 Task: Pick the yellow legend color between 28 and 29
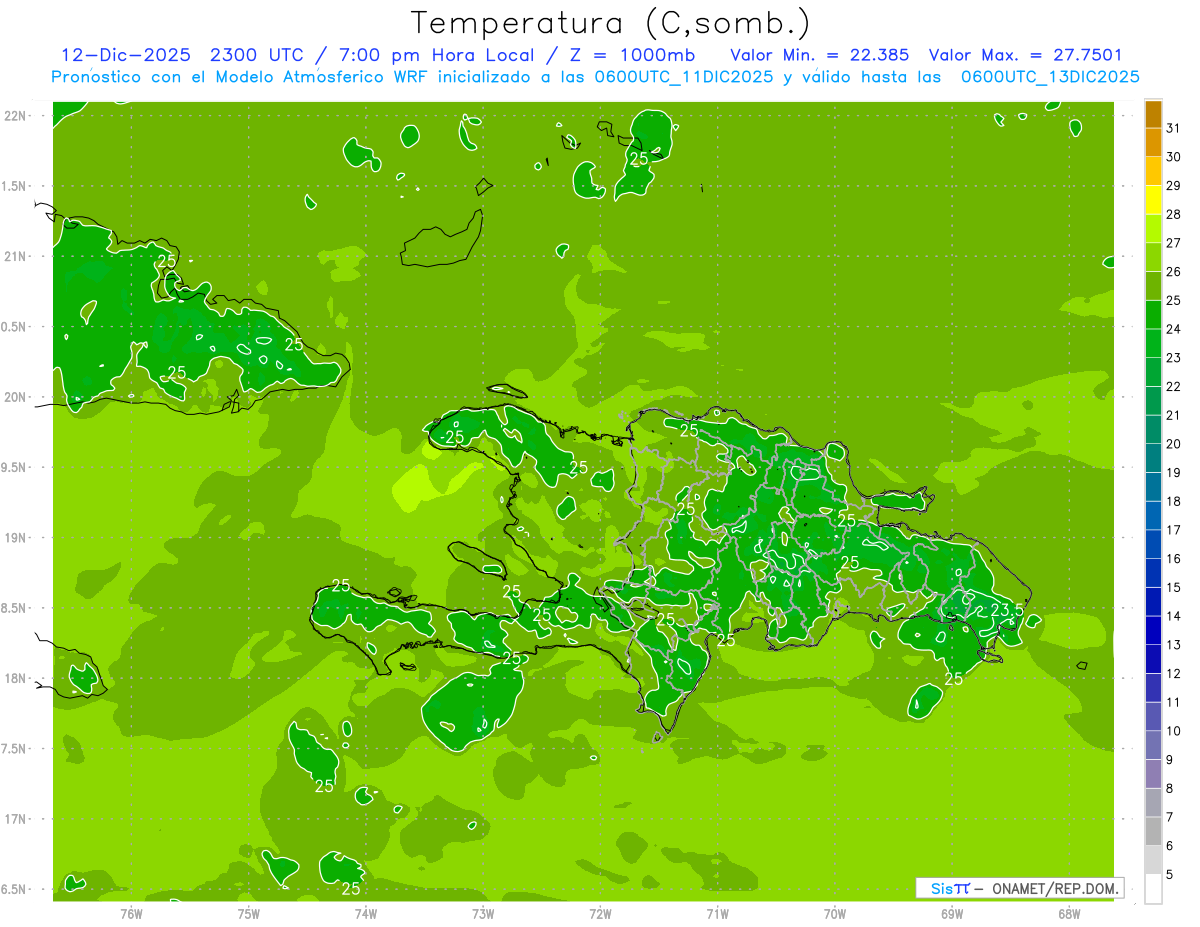[x=1153, y=200]
